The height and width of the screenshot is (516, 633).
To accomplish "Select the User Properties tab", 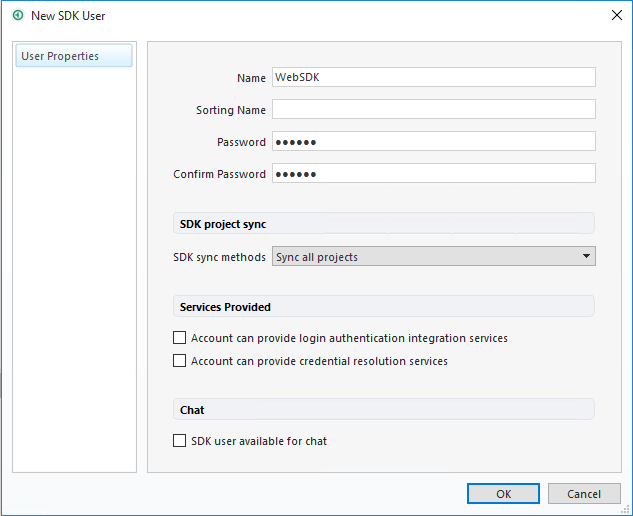I will 74,56.
